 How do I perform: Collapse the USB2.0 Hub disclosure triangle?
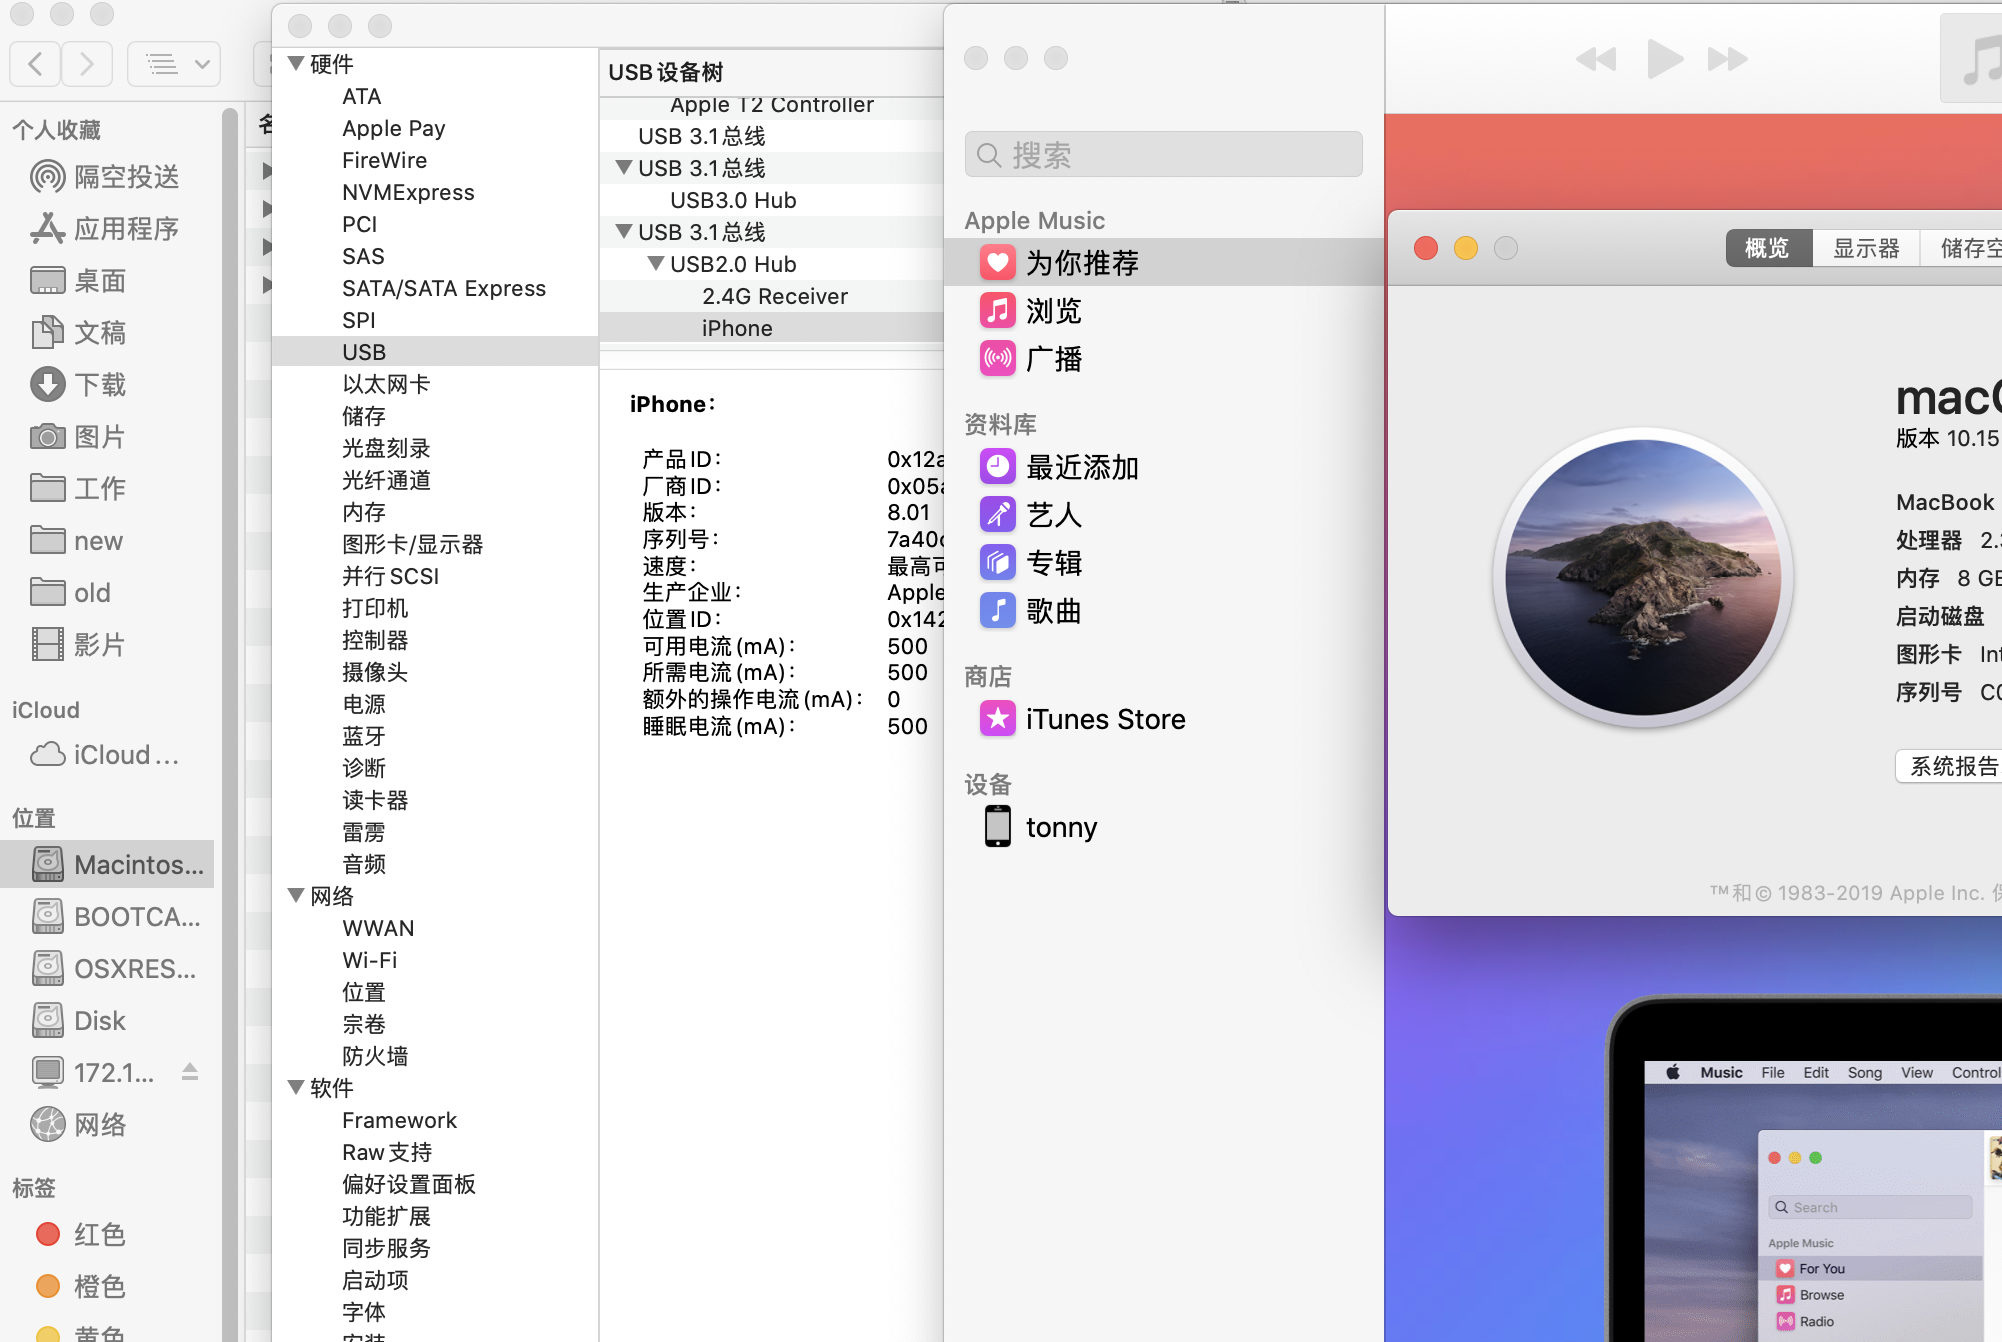(x=655, y=264)
